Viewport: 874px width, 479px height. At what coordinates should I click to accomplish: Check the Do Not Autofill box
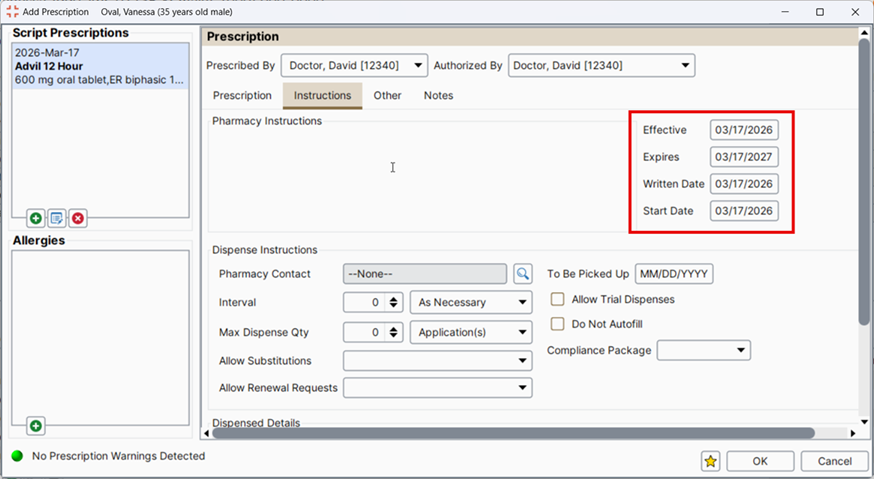coord(558,324)
